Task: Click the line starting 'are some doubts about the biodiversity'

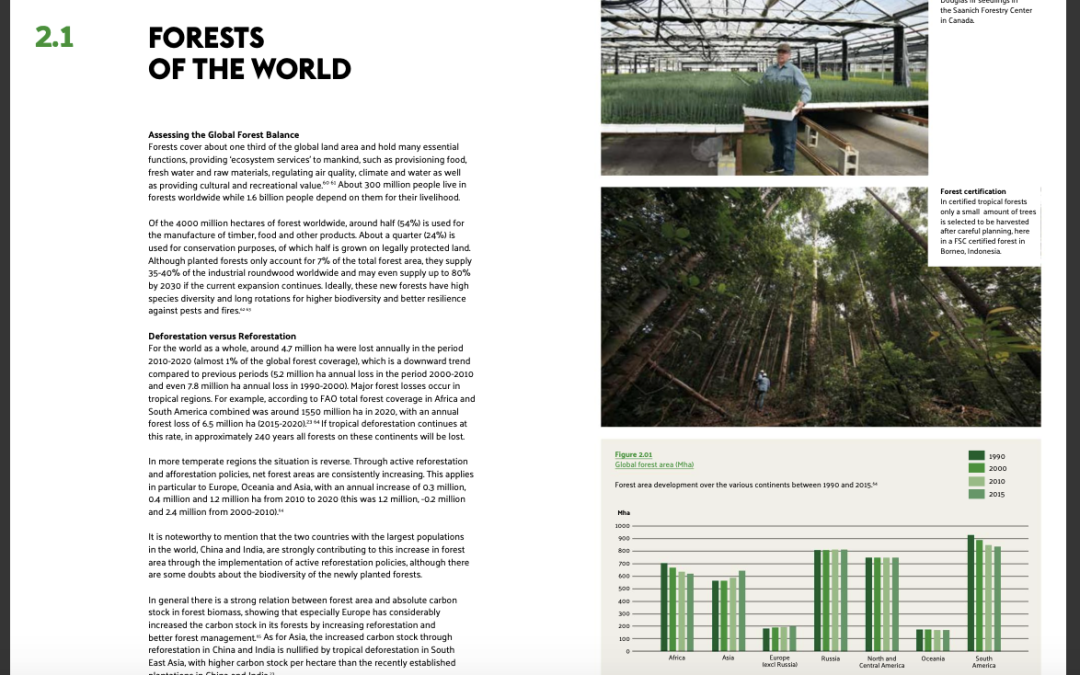Action: tap(285, 574)
